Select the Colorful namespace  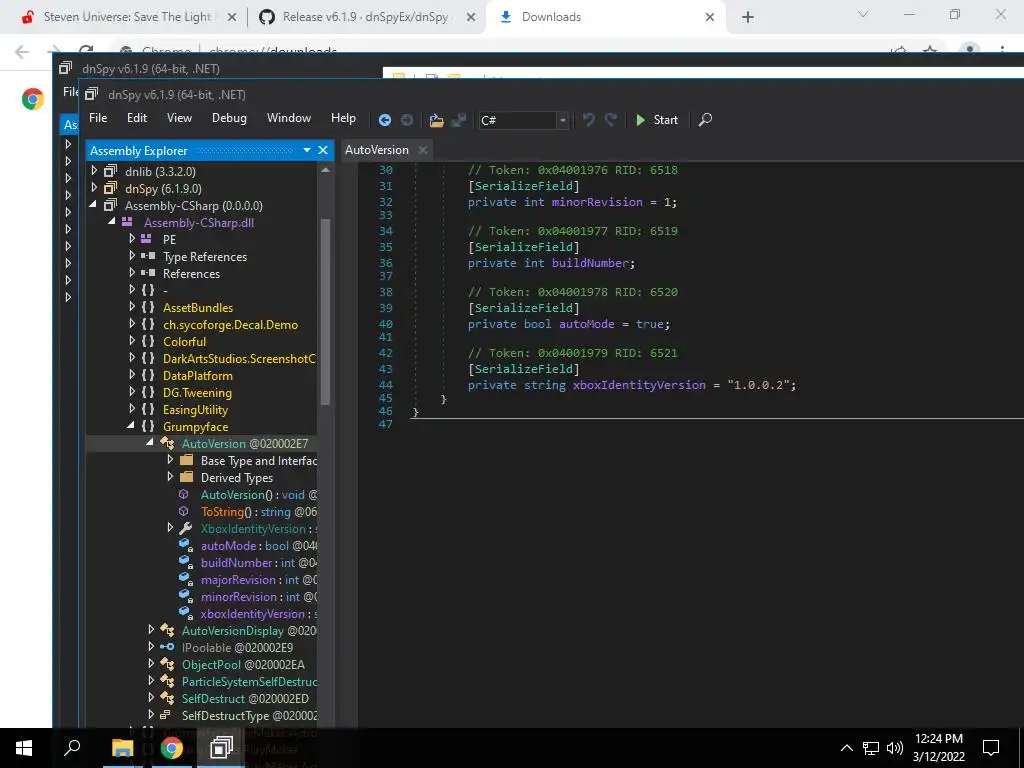click(184, 342)
